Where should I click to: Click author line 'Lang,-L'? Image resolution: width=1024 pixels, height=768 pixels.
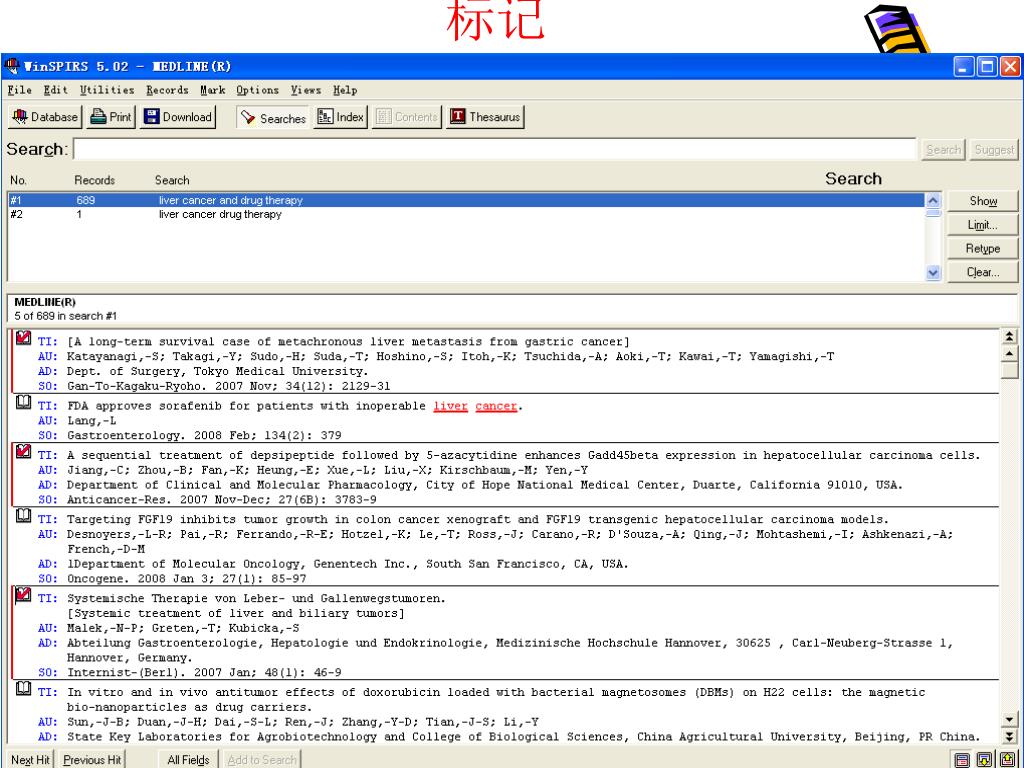click(91, 421)
